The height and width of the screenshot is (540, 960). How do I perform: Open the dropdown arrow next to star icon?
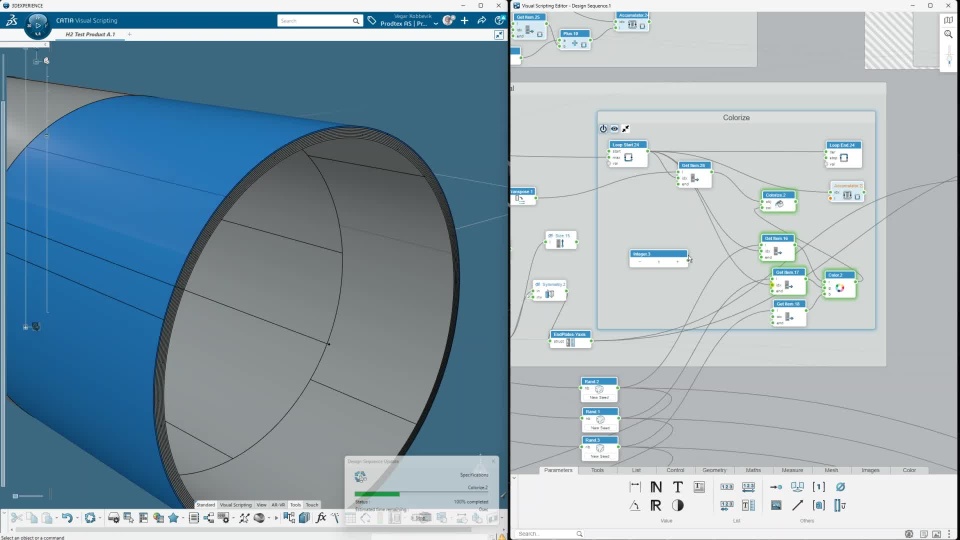click(182, 519)
